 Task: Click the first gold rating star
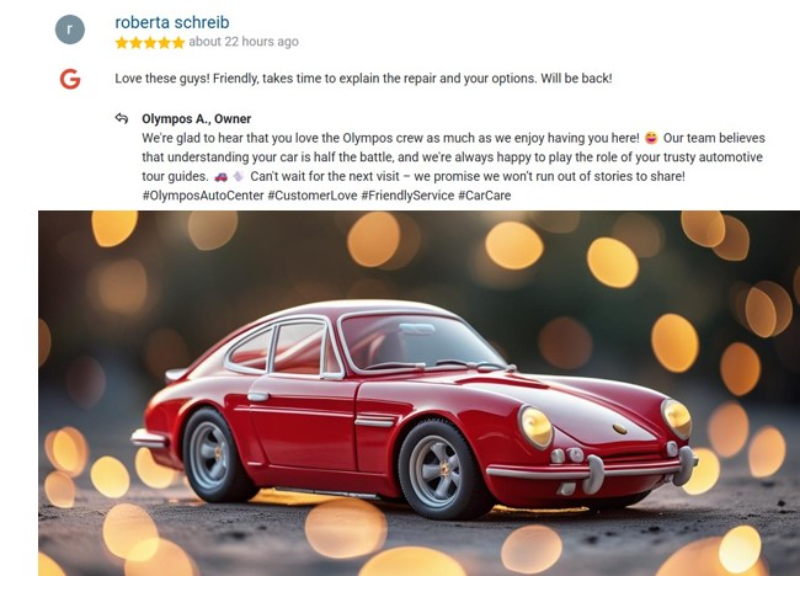(x=121, y=42)
